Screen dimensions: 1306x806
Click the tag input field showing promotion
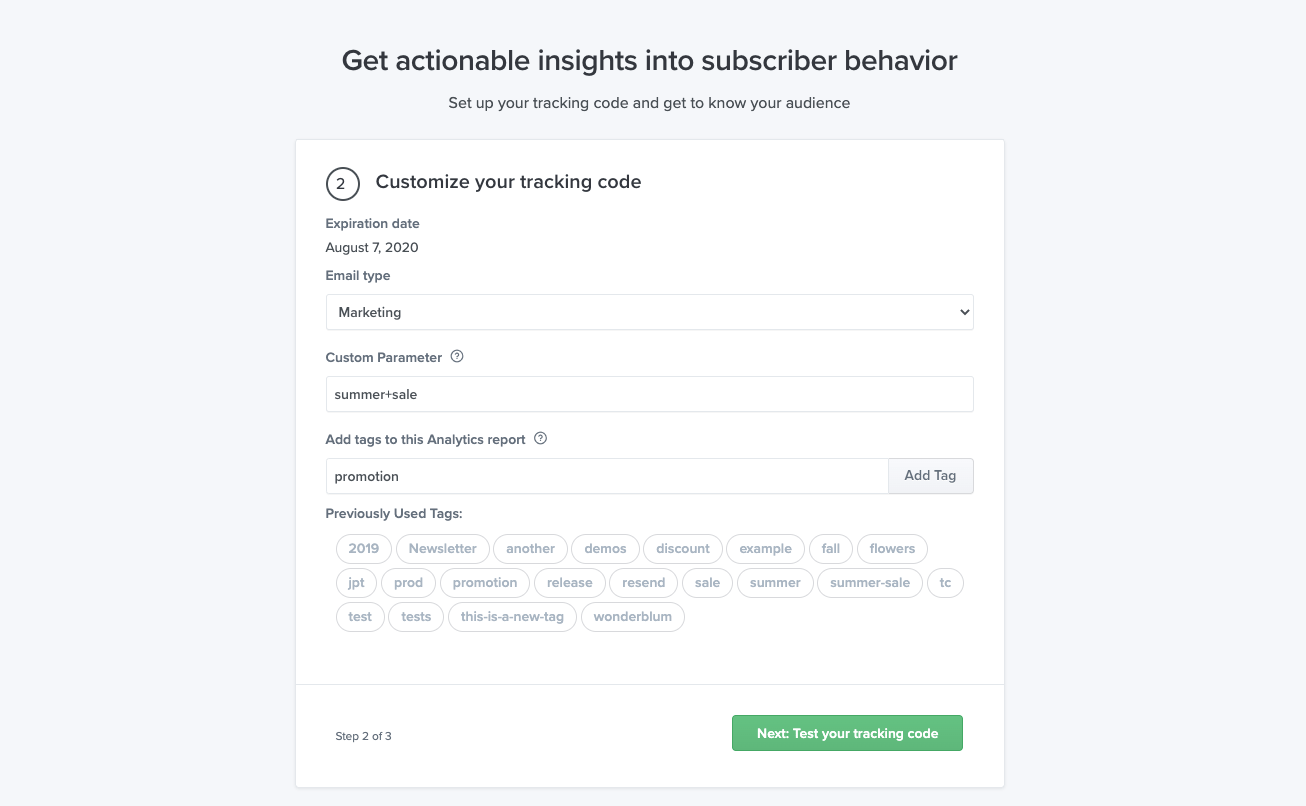[606, 476]
